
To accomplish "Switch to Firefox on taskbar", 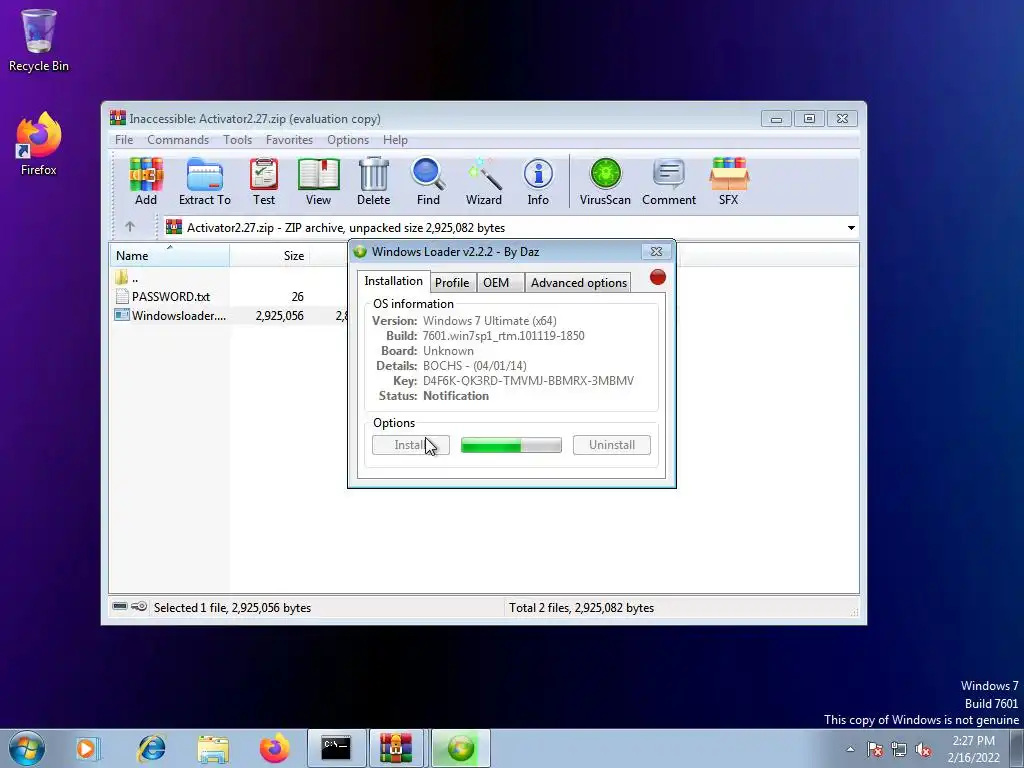I will point(274,748).
